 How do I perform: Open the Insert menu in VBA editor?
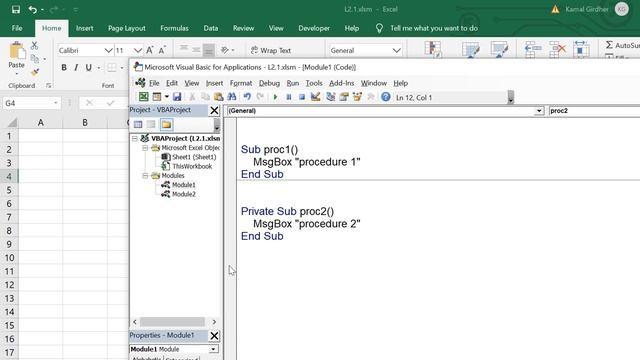[214, 83]
